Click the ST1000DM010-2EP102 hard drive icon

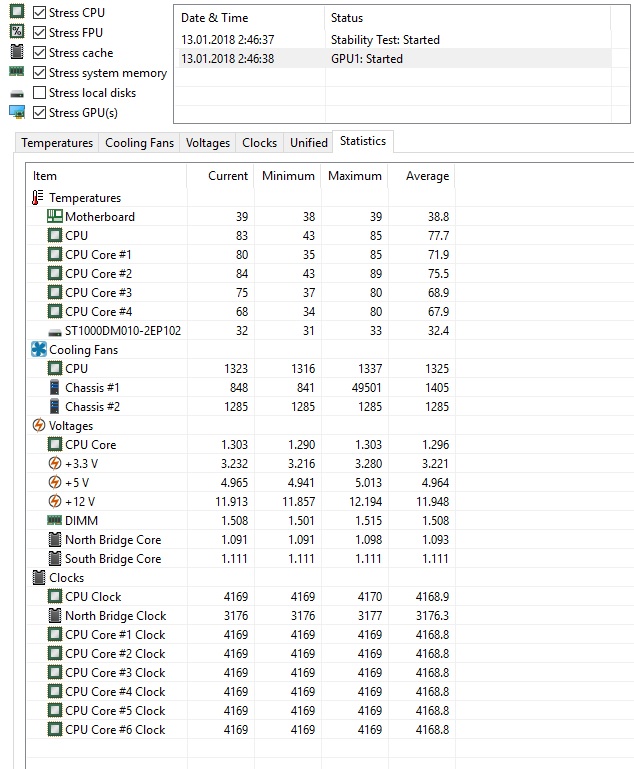(55, 331)
